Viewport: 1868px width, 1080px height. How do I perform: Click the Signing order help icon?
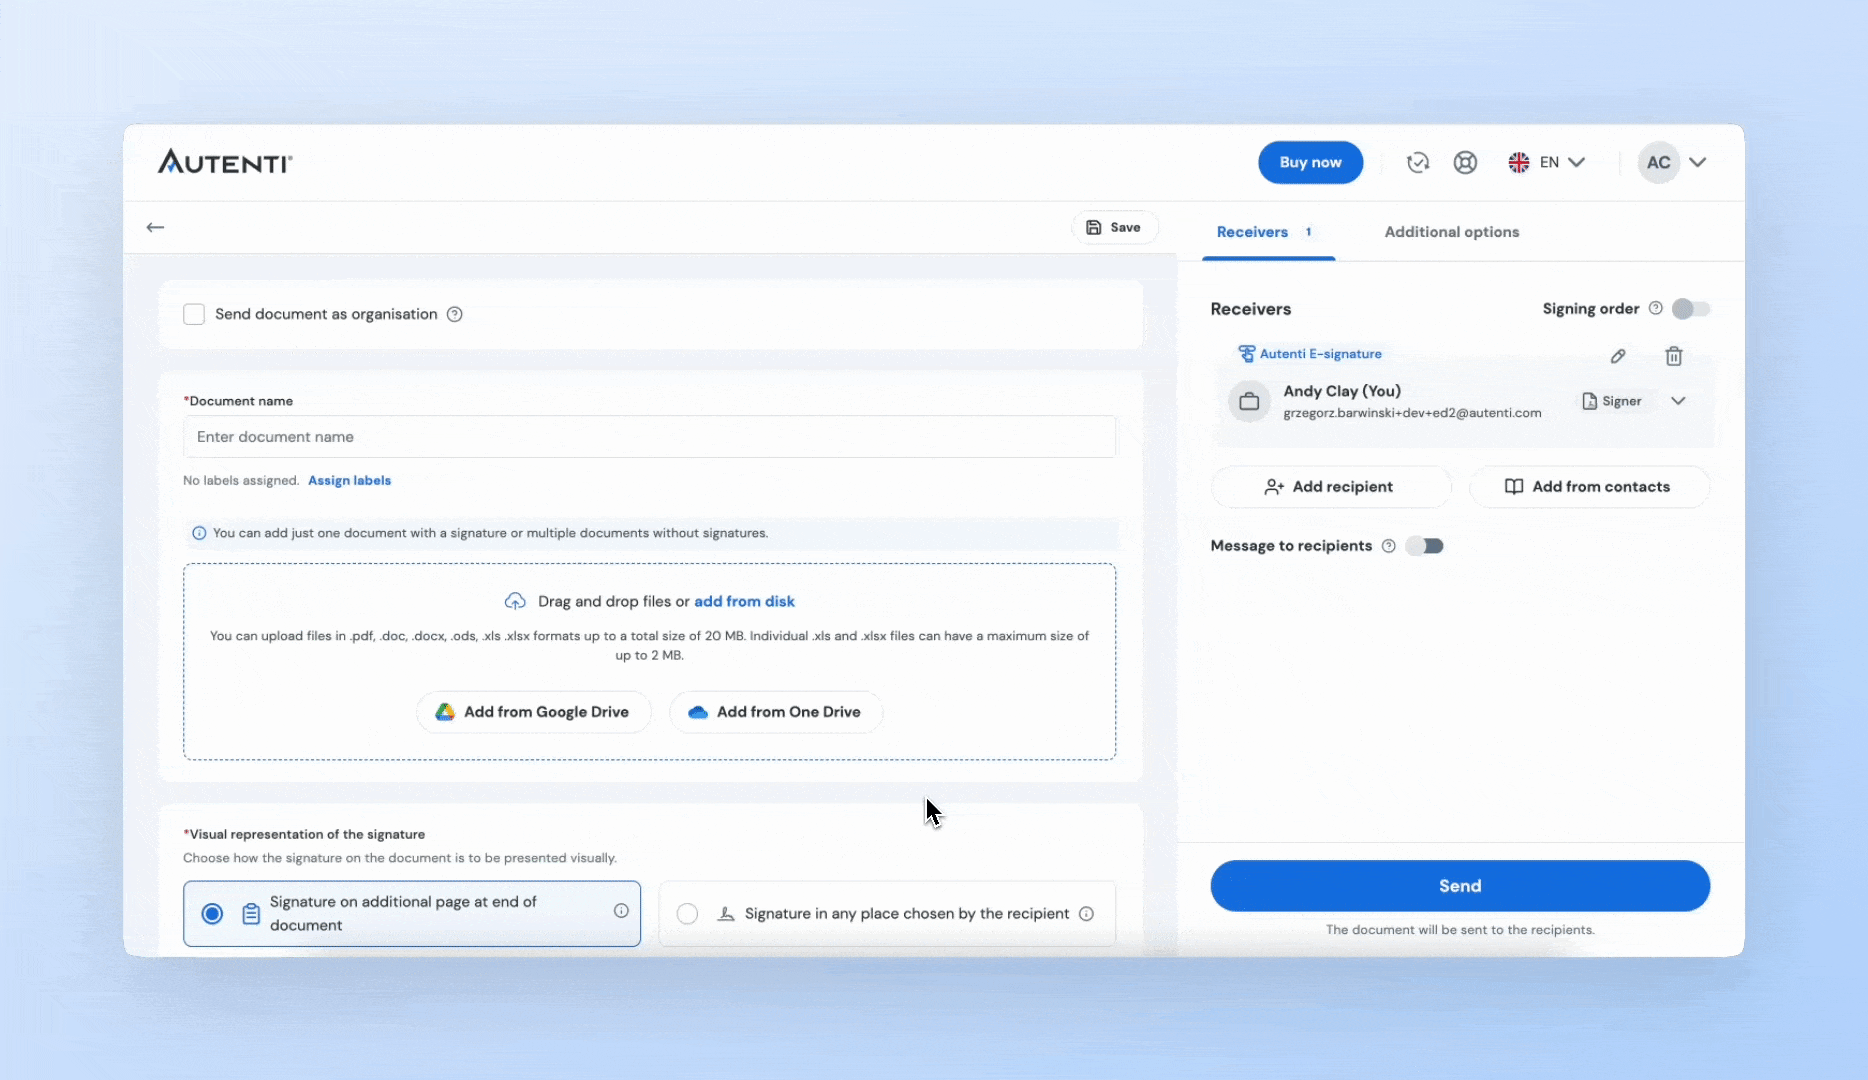pos(1655,308)
